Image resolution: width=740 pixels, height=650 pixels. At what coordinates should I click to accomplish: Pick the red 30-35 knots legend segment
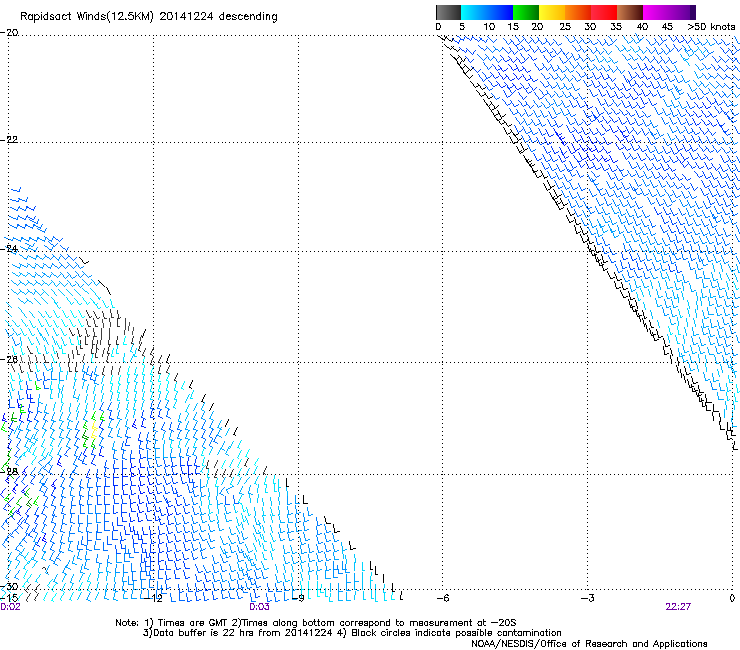pyautogui.click(x=604, y=12)
